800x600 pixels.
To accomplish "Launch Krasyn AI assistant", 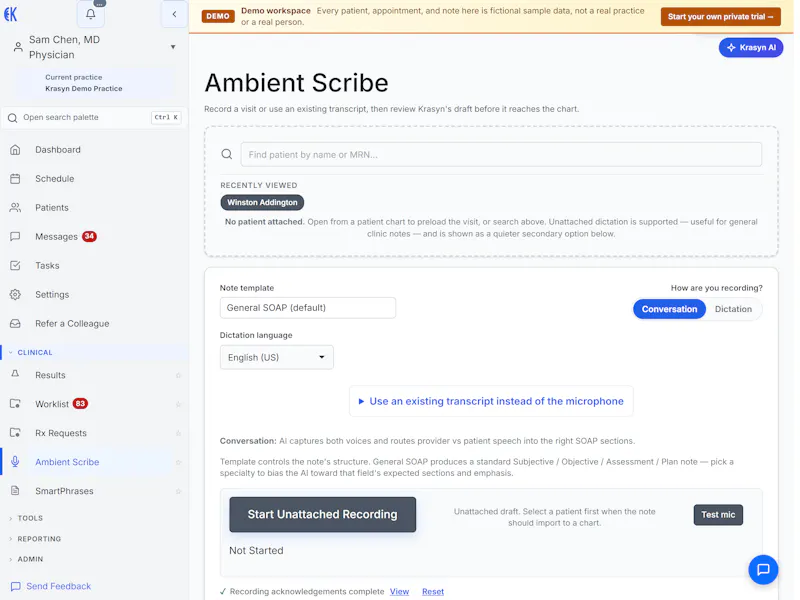I will coord(751,47).
